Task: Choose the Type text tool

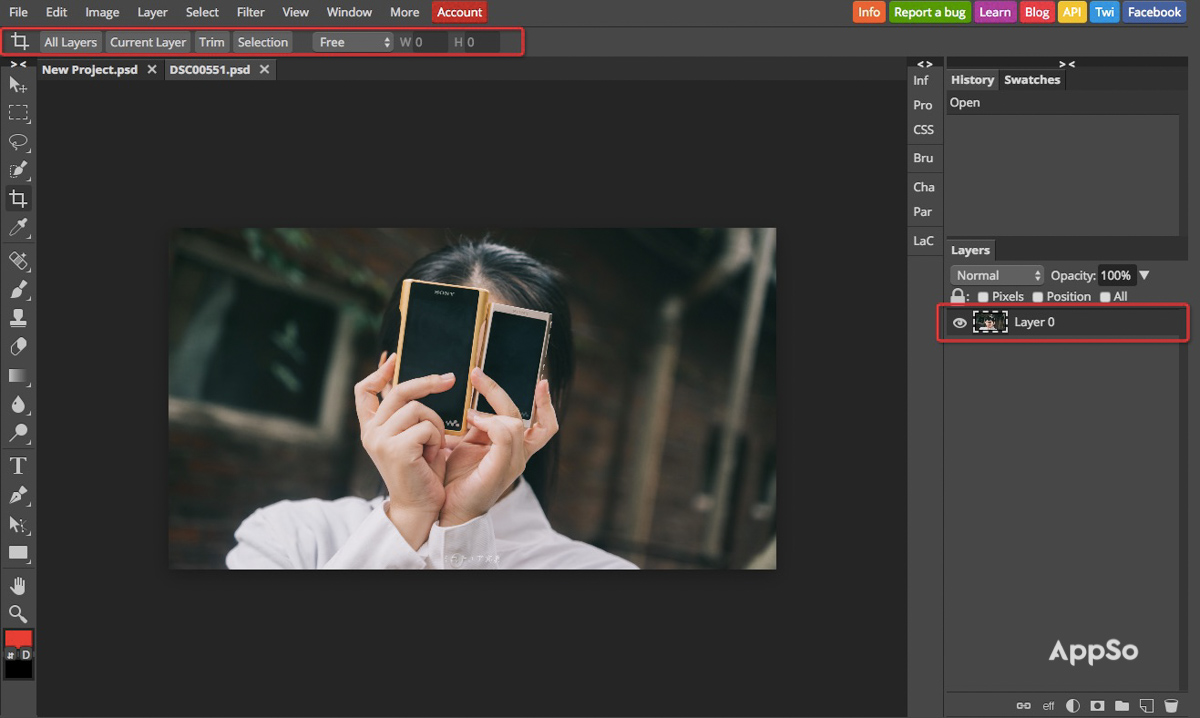Action: (x=18, y=466)
